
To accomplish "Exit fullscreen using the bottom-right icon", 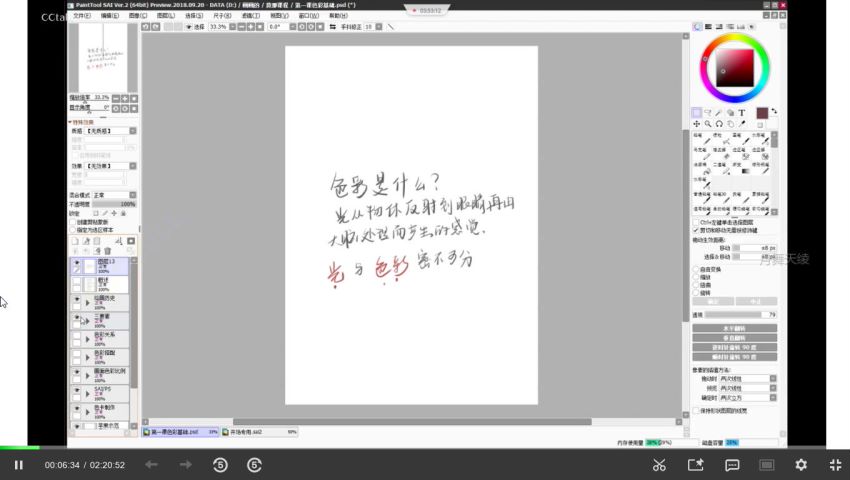I will point(835,465).
